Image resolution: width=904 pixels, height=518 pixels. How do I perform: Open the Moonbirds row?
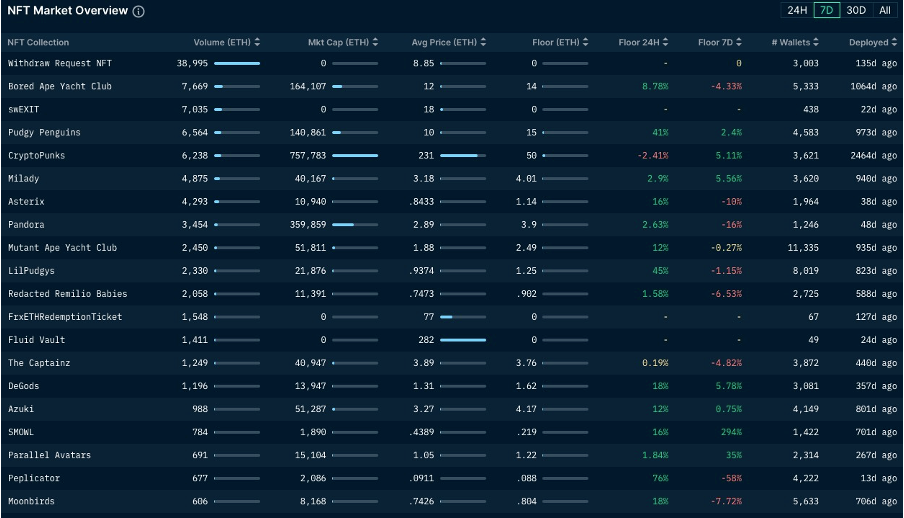click(x=31, y=501)
